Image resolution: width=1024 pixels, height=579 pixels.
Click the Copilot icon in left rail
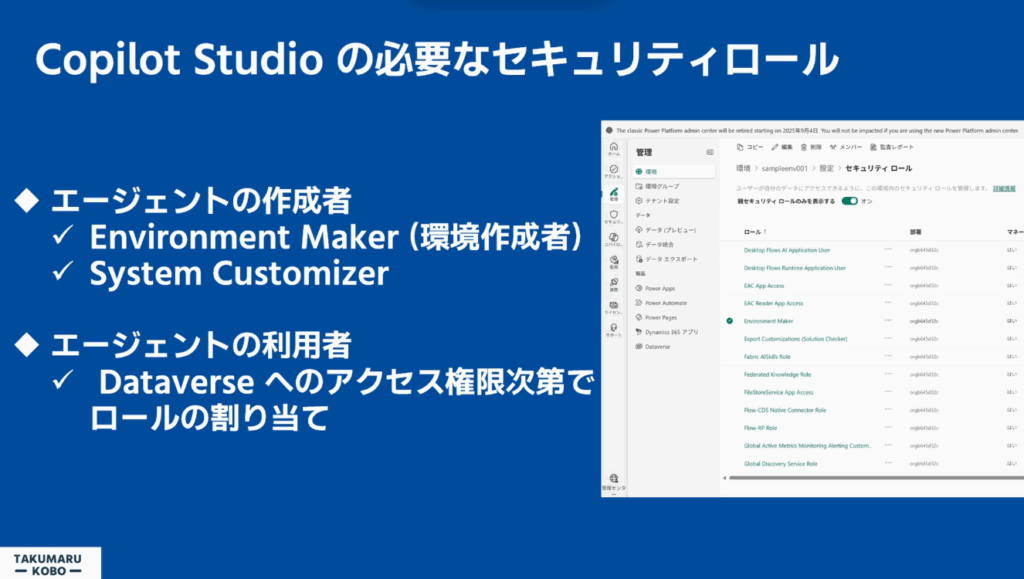coord(613,239)
